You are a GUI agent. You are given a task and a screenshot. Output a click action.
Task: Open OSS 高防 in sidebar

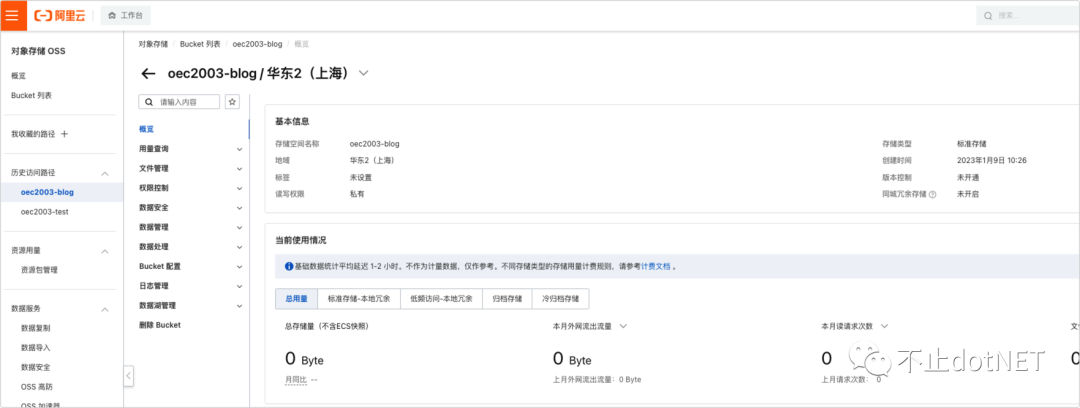tap(36, 387)
